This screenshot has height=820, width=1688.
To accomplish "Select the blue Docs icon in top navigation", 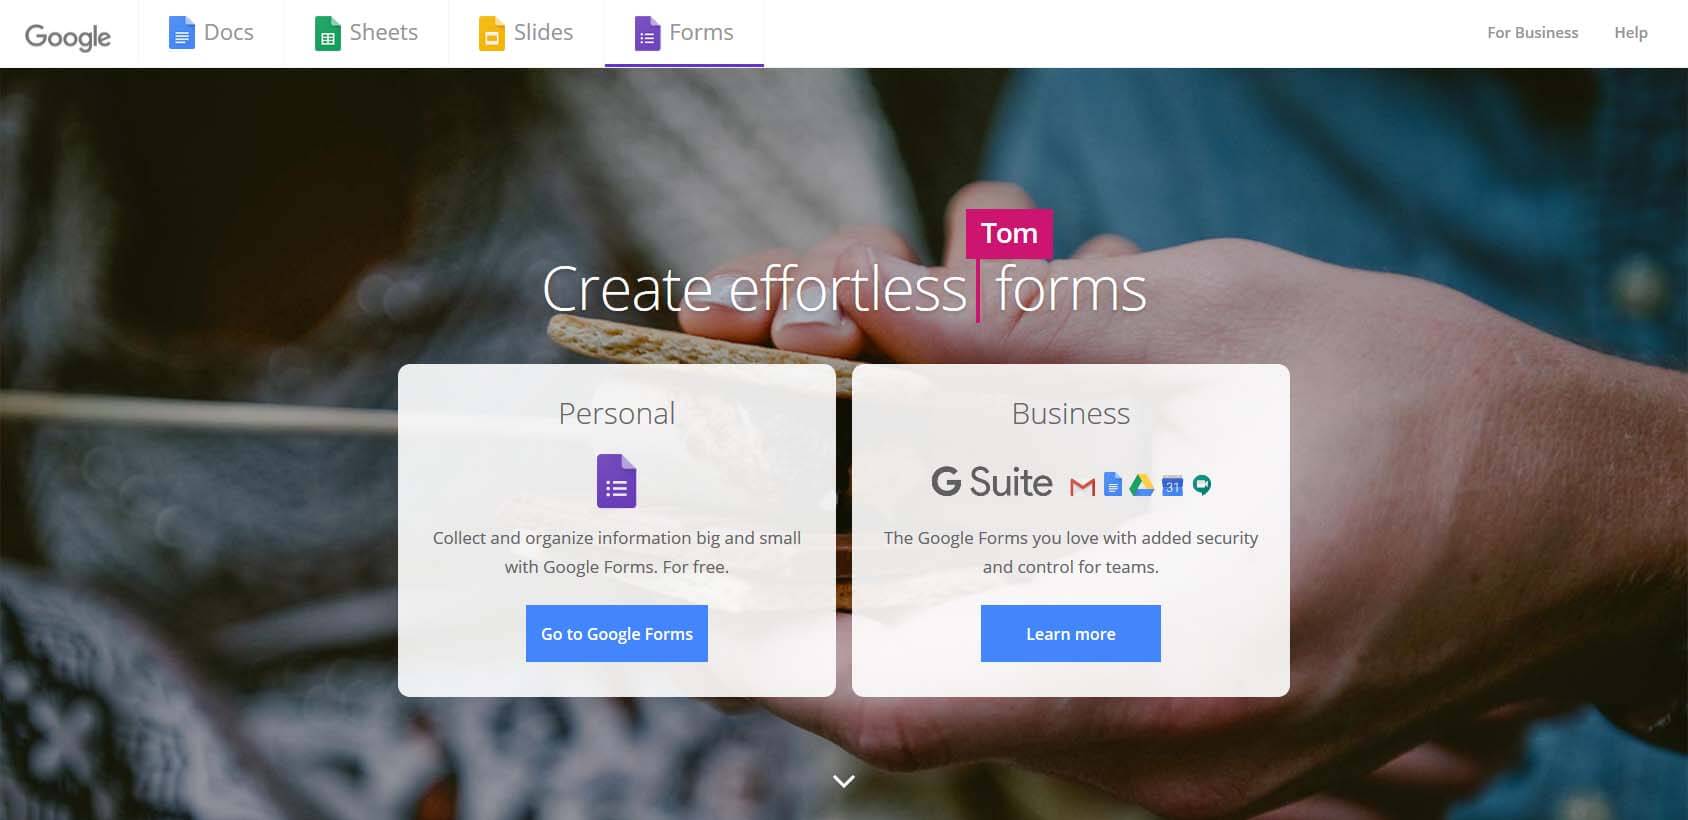I will pyautogui.click(x=182, y=32).
